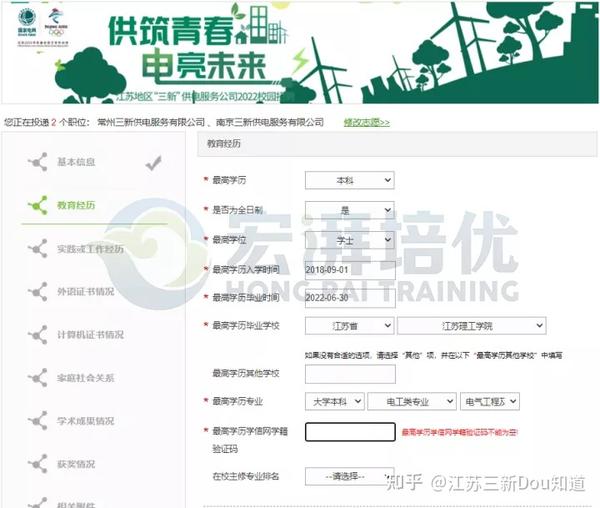The width and height of the screenshot is (600, 508).
Task: Click the checkmark next to 基本信息
Action: pyautogui.click(x=153, y=163)
